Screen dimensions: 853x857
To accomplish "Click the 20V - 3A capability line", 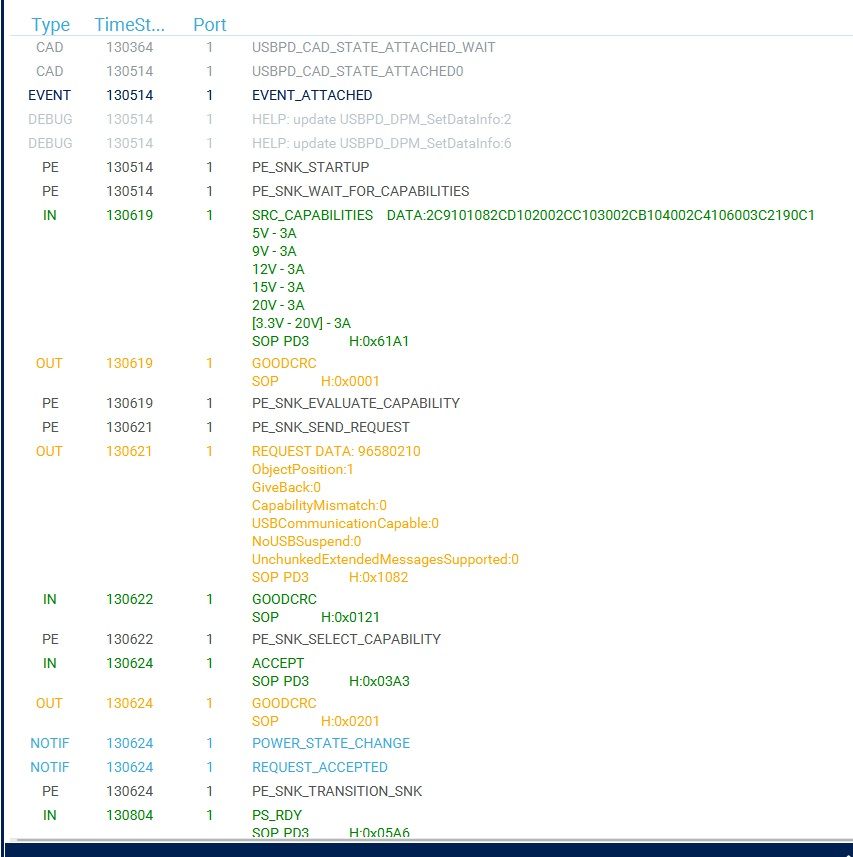I will pyautogui.click(x=278, y=306).
